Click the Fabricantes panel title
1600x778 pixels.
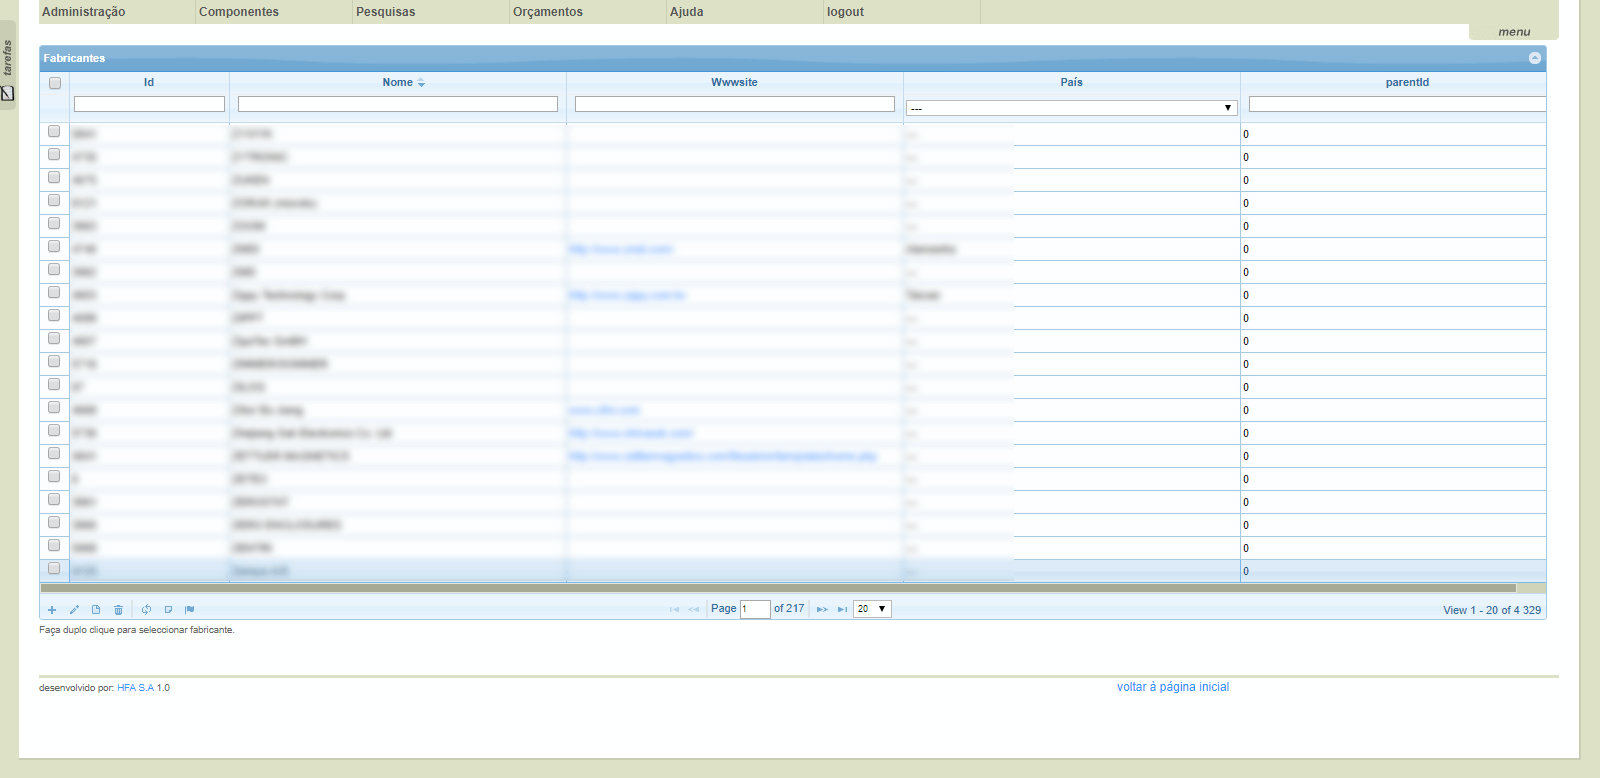click(74, 58)
